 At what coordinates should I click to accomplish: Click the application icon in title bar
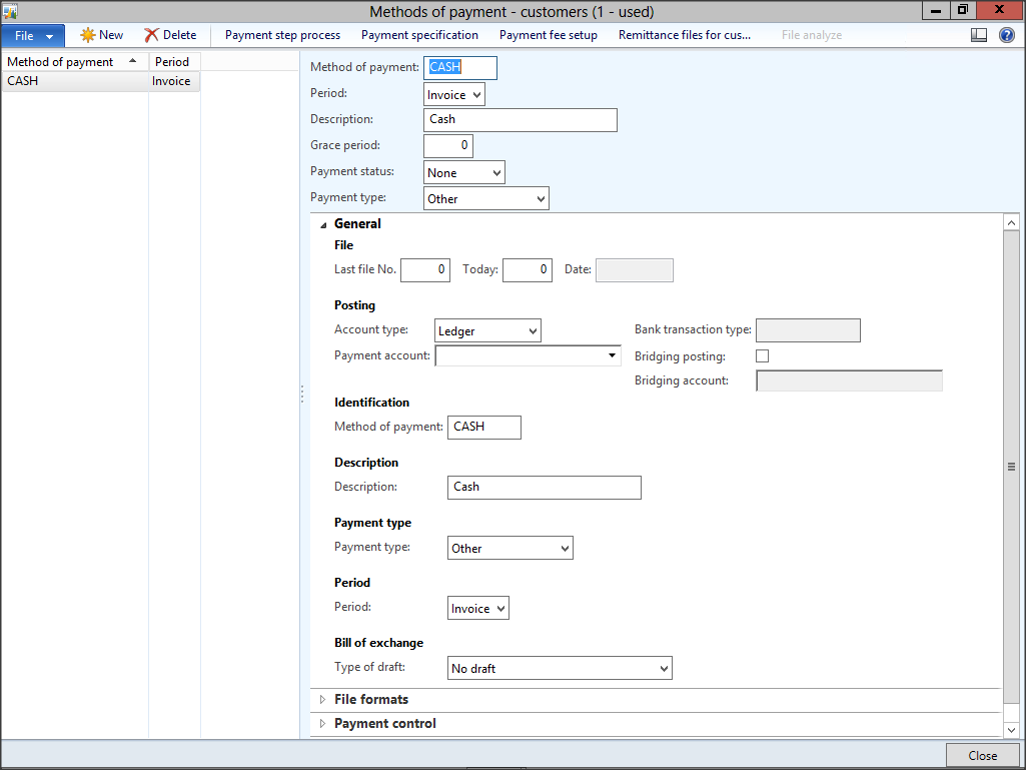pos(10,11)
